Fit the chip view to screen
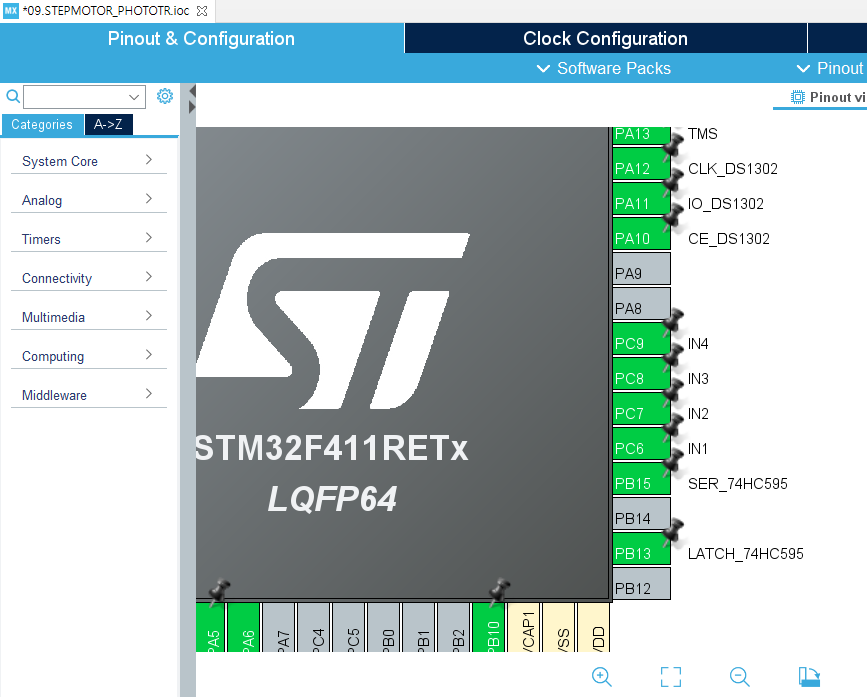The image size is (867, 697). click(x=671, y=677)
